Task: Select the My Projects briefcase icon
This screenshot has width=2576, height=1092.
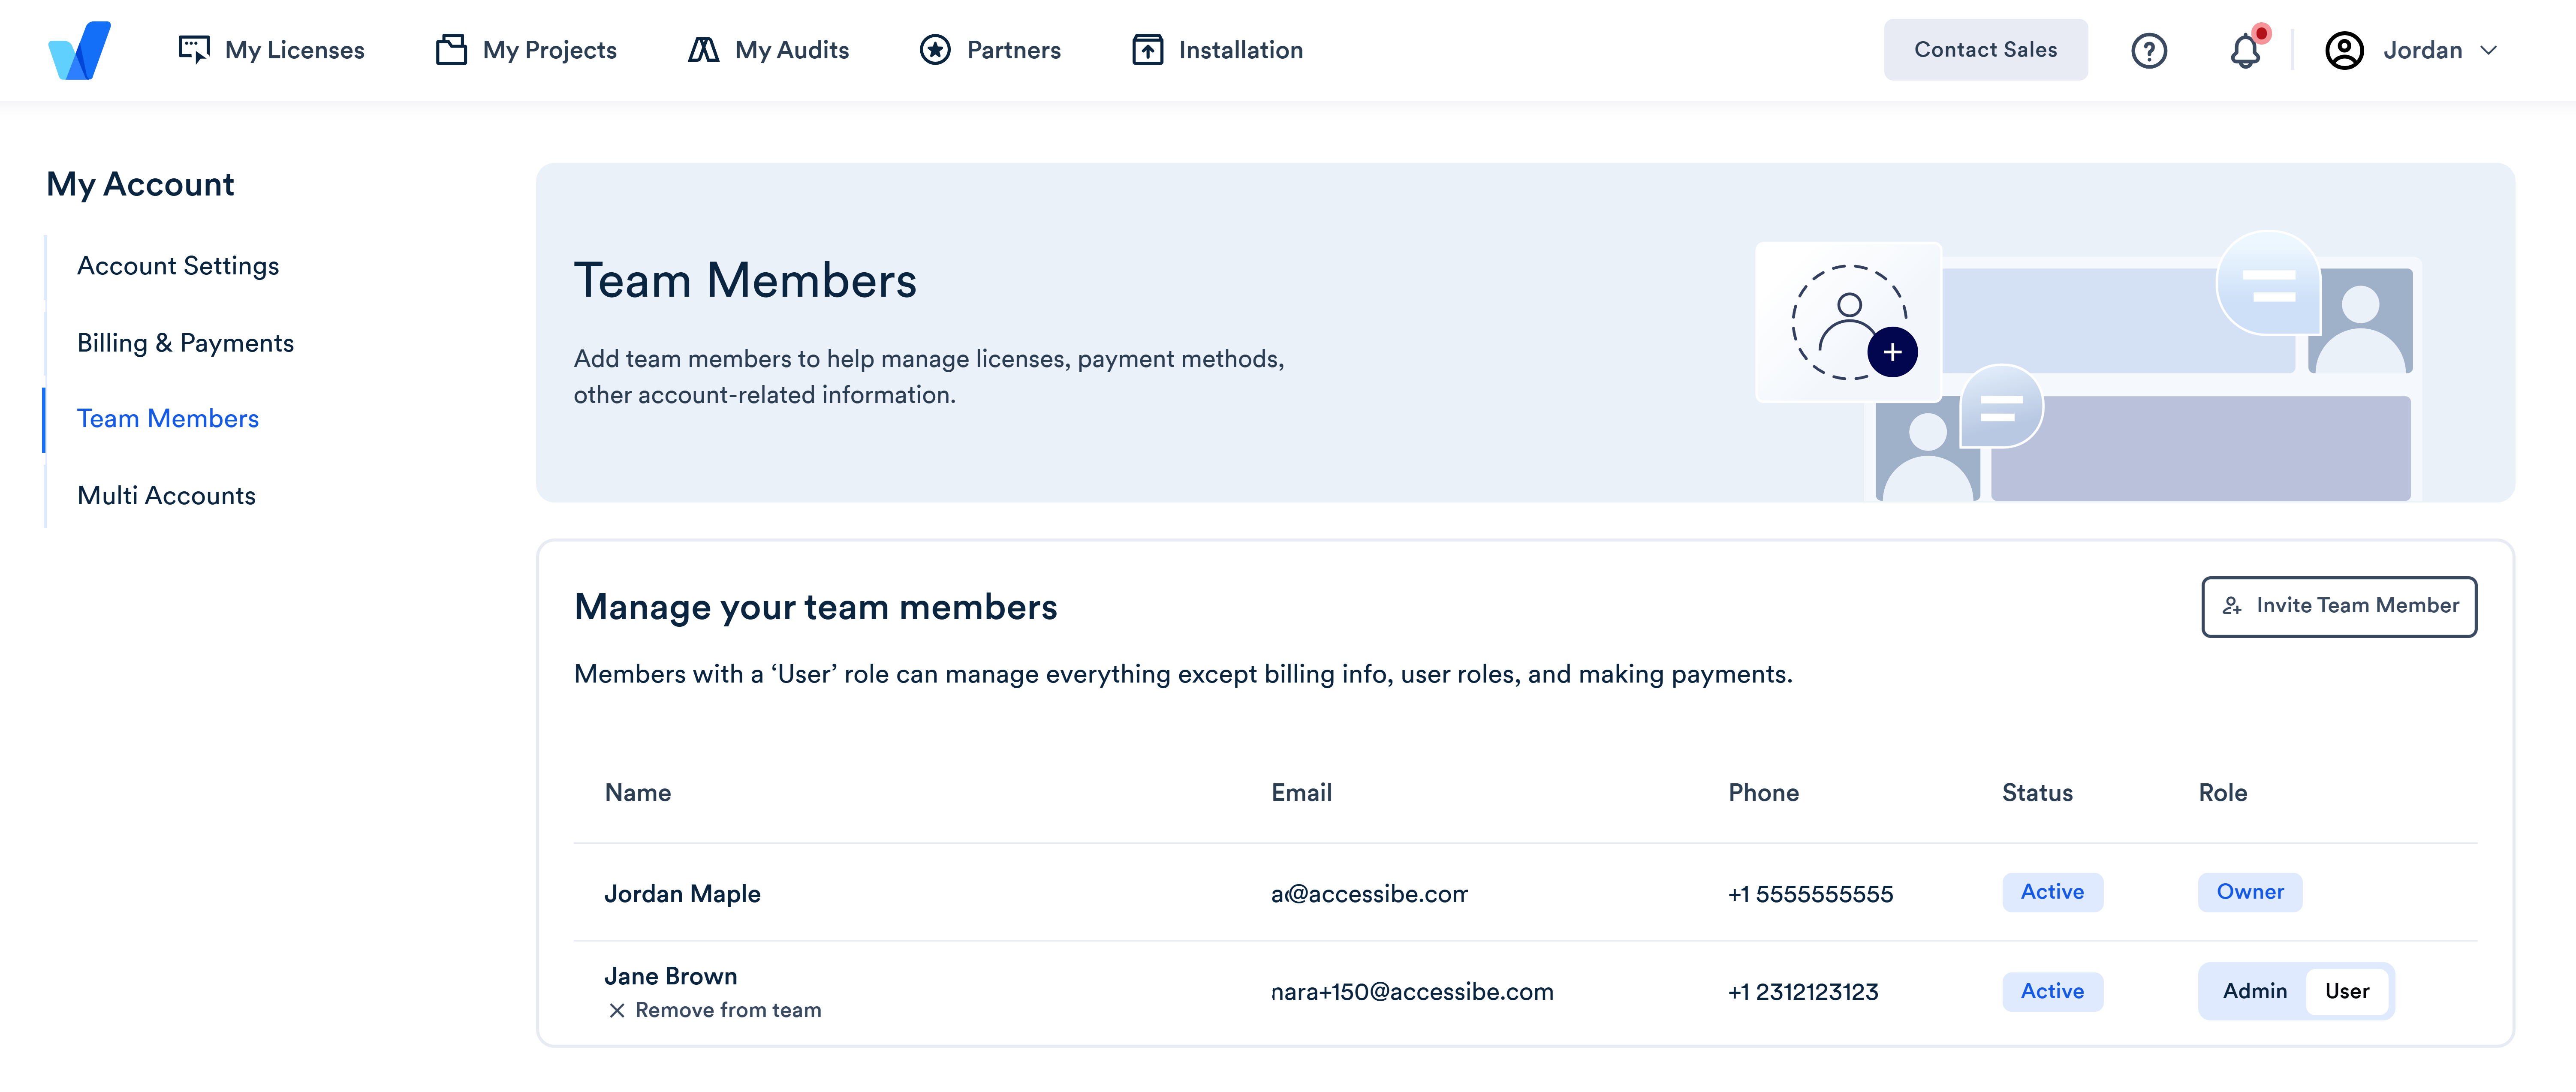Action: [x=451, y=49]
